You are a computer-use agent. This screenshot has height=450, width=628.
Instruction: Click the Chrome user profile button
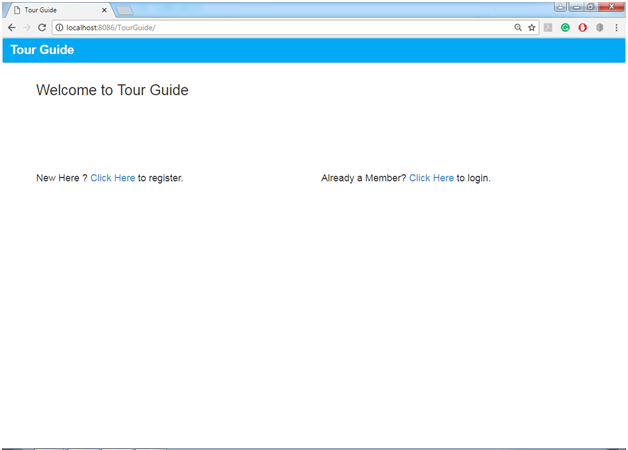[560, 7]
